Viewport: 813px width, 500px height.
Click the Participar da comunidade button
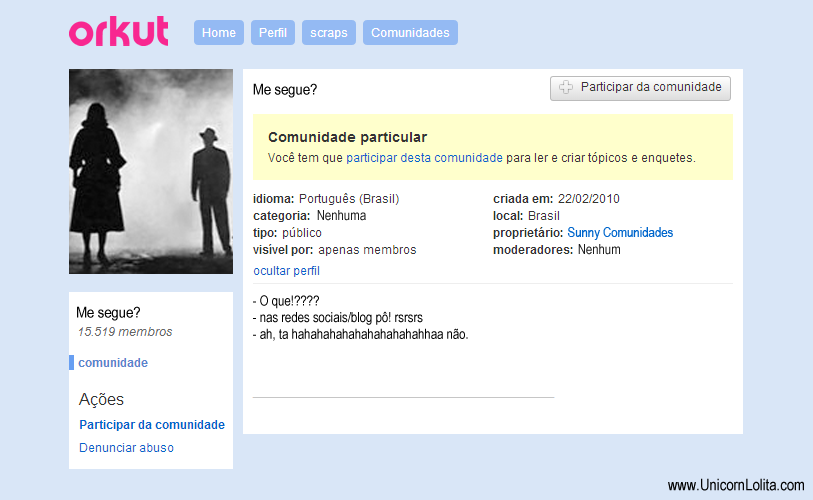(640, 88)
